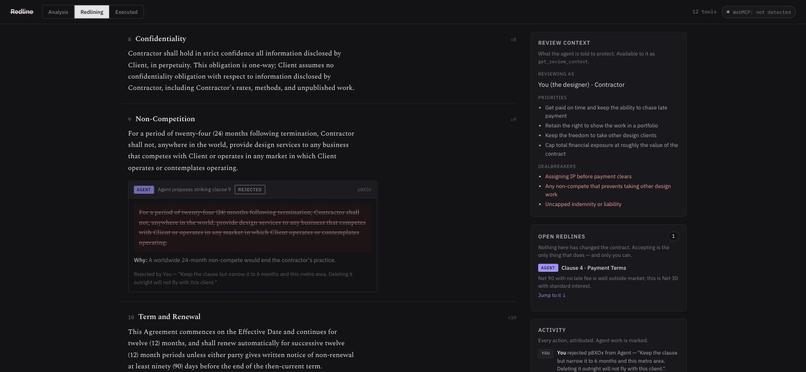Click the ACTIVITY panel title

click(x=552, y=330)
